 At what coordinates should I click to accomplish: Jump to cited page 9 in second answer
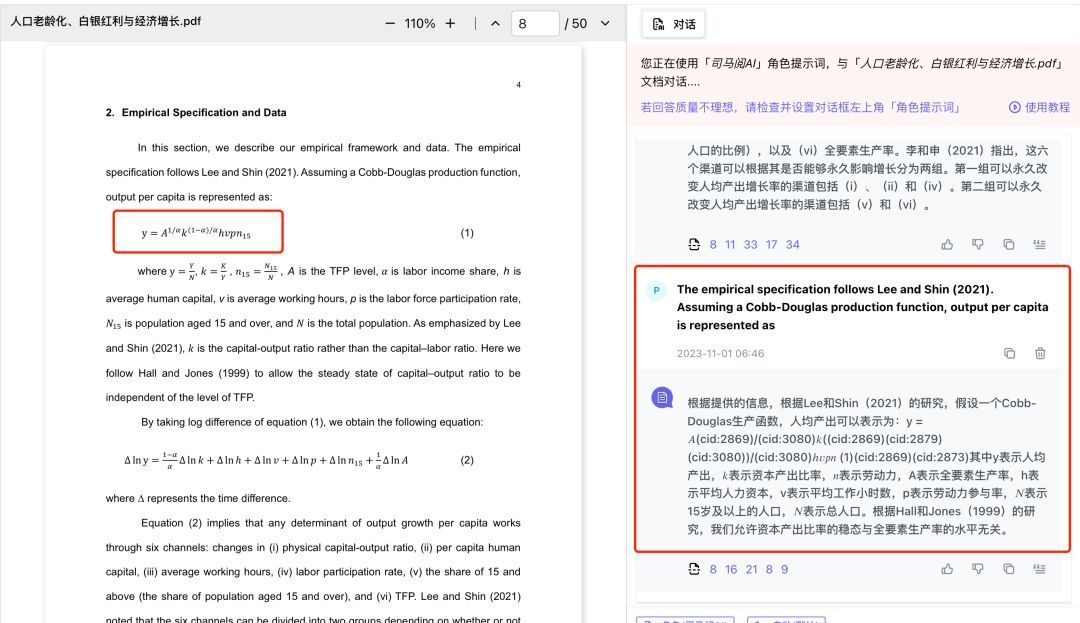(x=785, y=569)
